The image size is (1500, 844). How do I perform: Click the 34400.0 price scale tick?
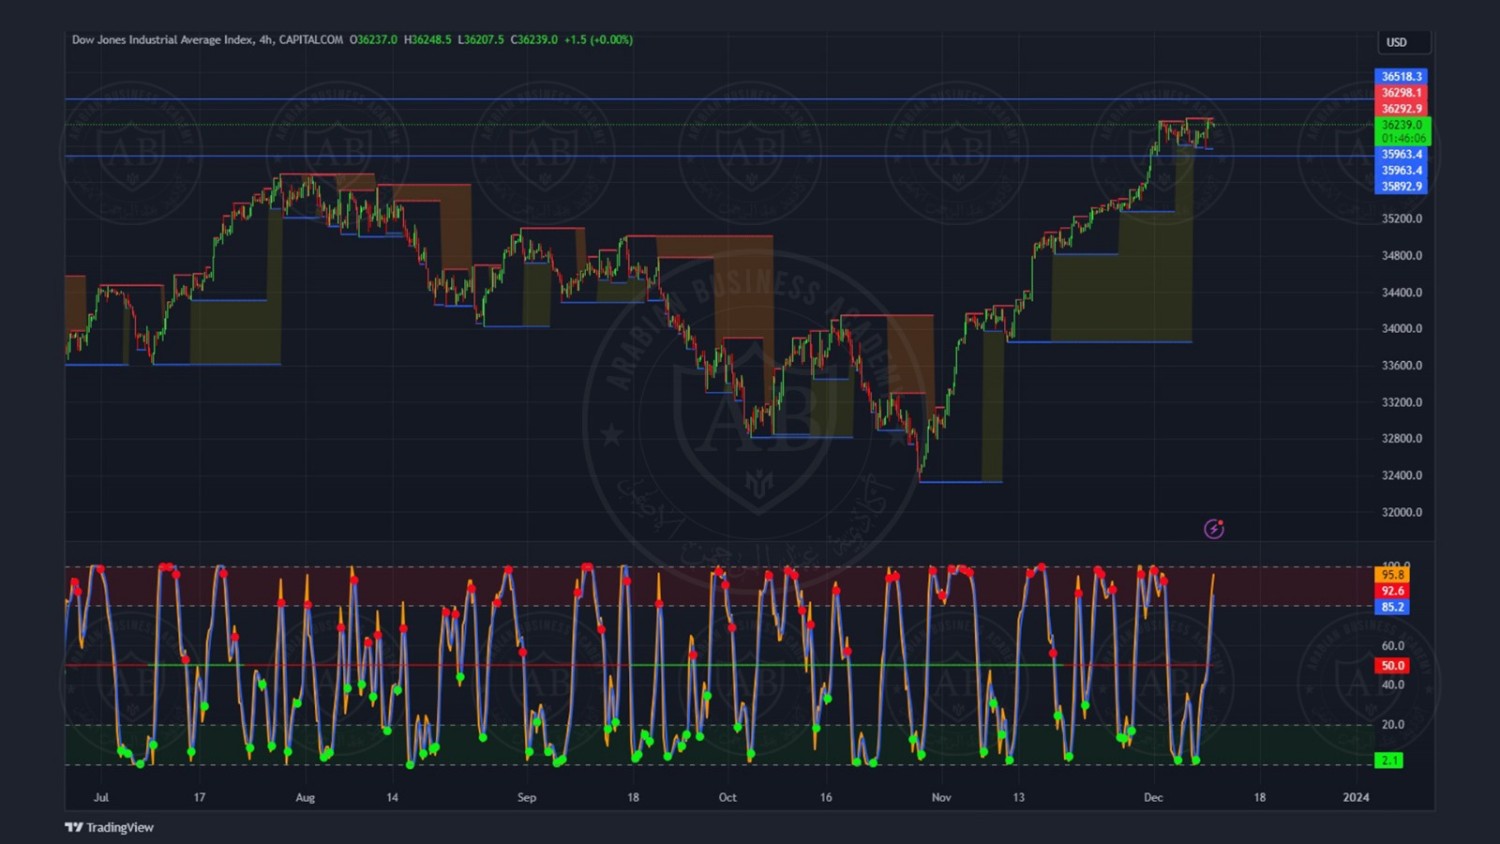coord(1402,292)
